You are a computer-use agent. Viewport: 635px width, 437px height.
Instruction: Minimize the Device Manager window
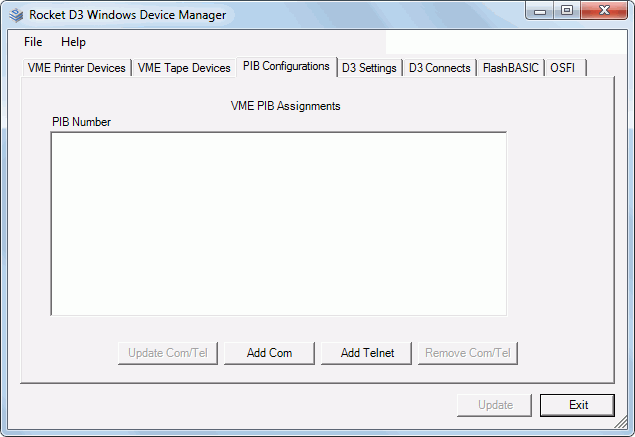coord(539,11)
